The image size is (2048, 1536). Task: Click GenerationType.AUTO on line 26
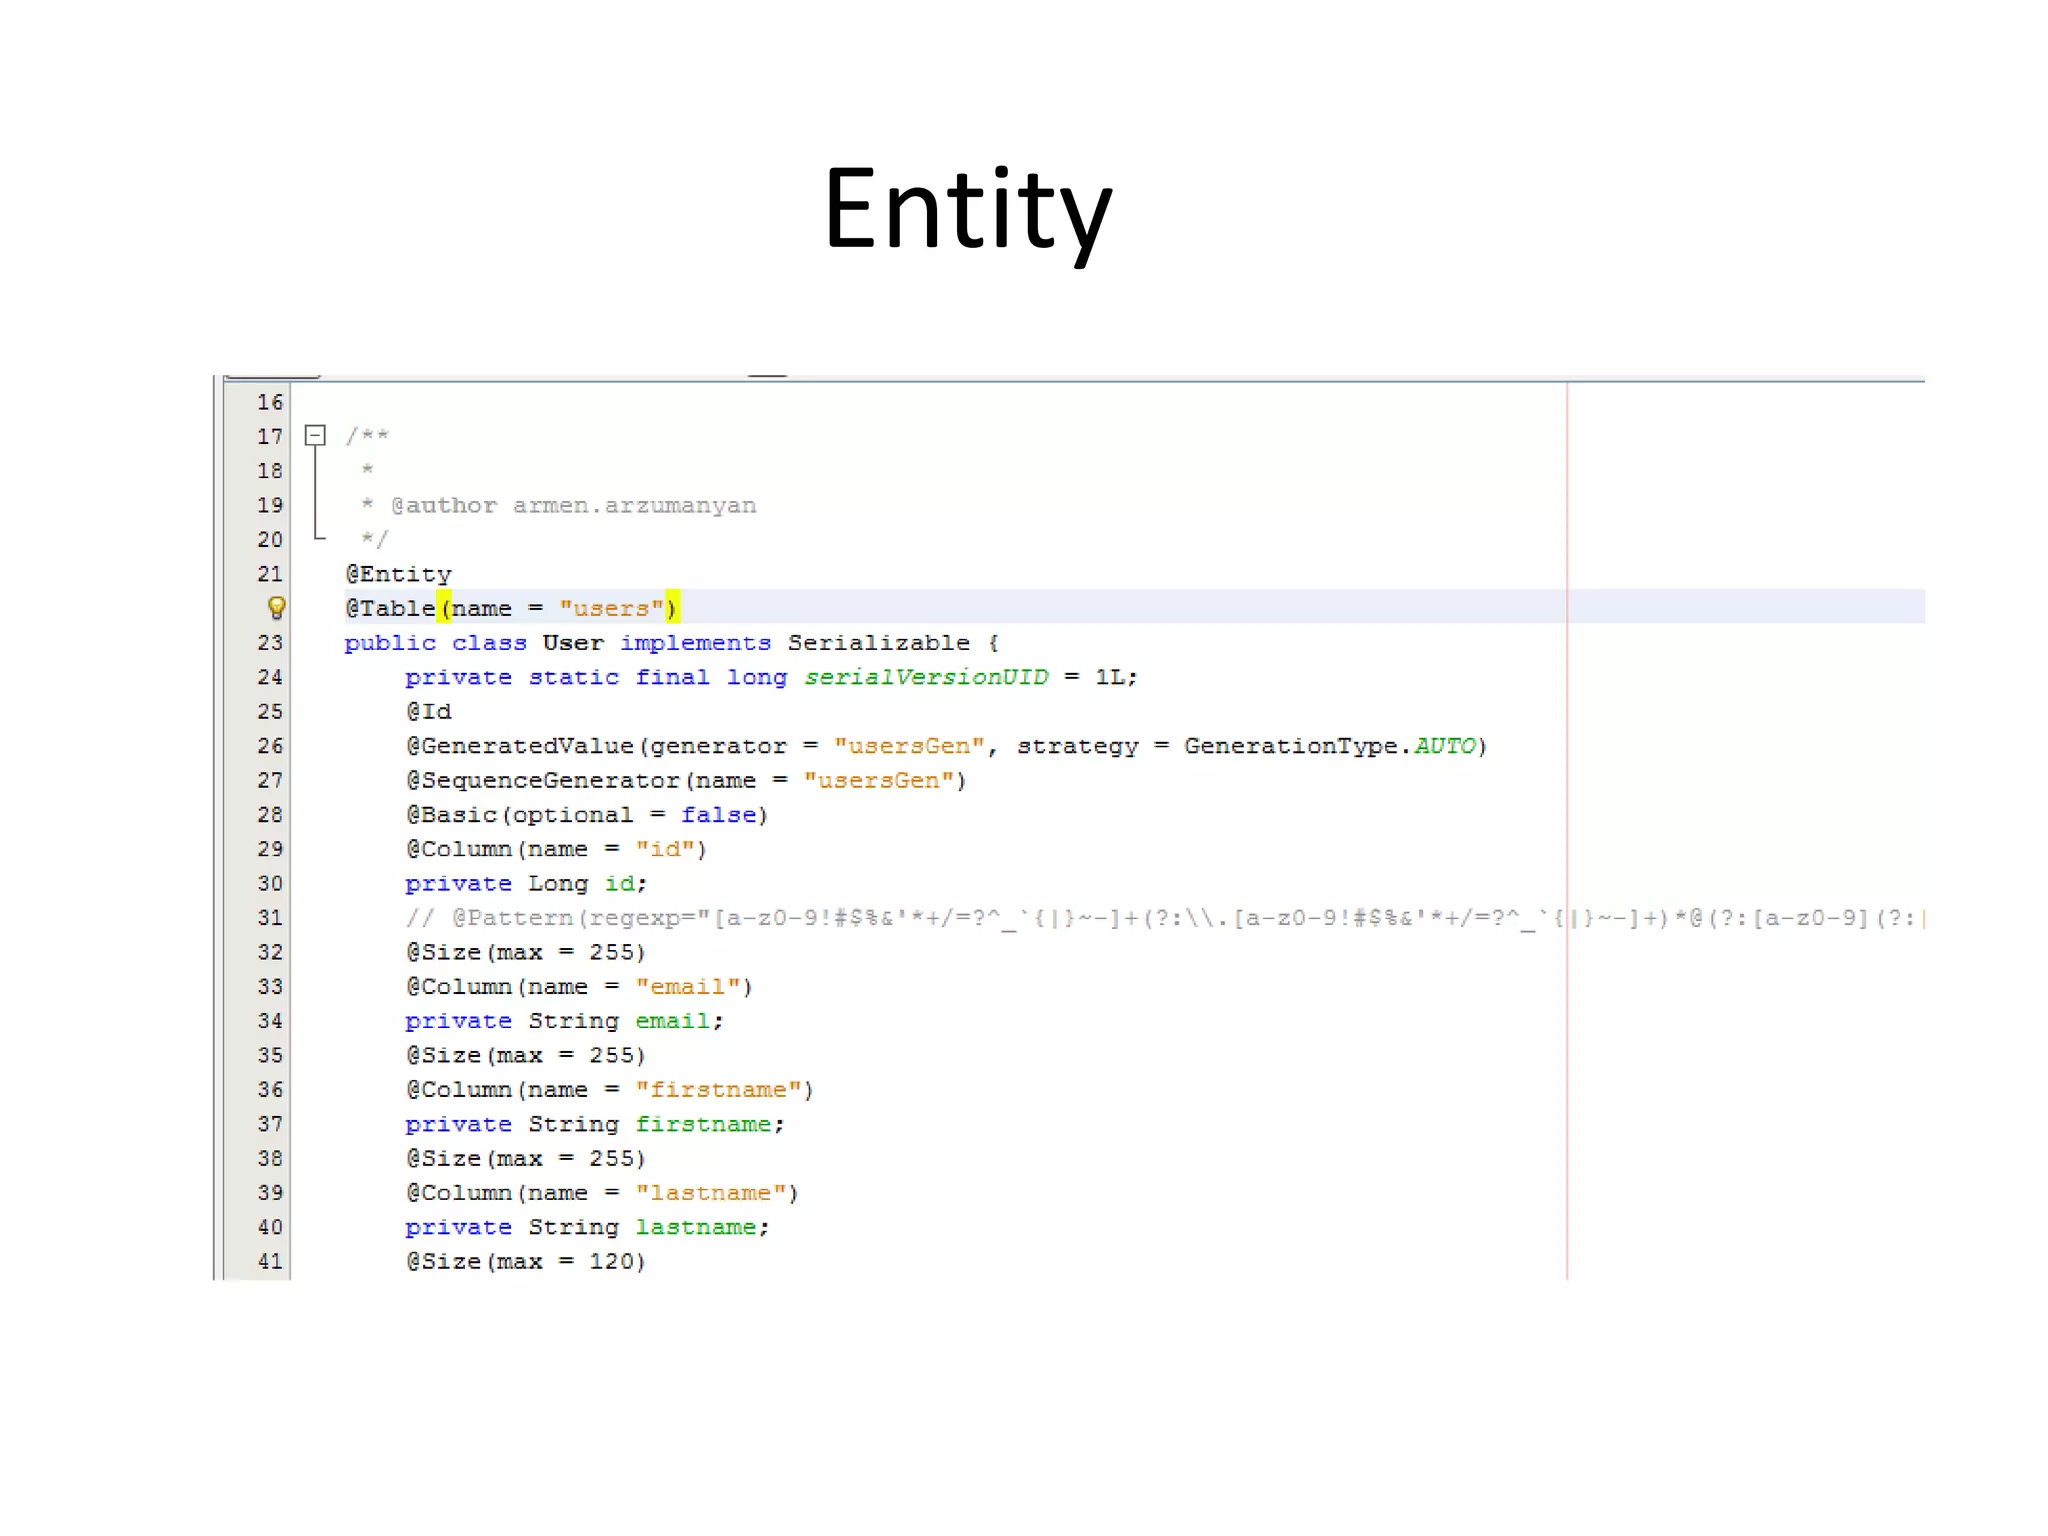[1330, 746]
